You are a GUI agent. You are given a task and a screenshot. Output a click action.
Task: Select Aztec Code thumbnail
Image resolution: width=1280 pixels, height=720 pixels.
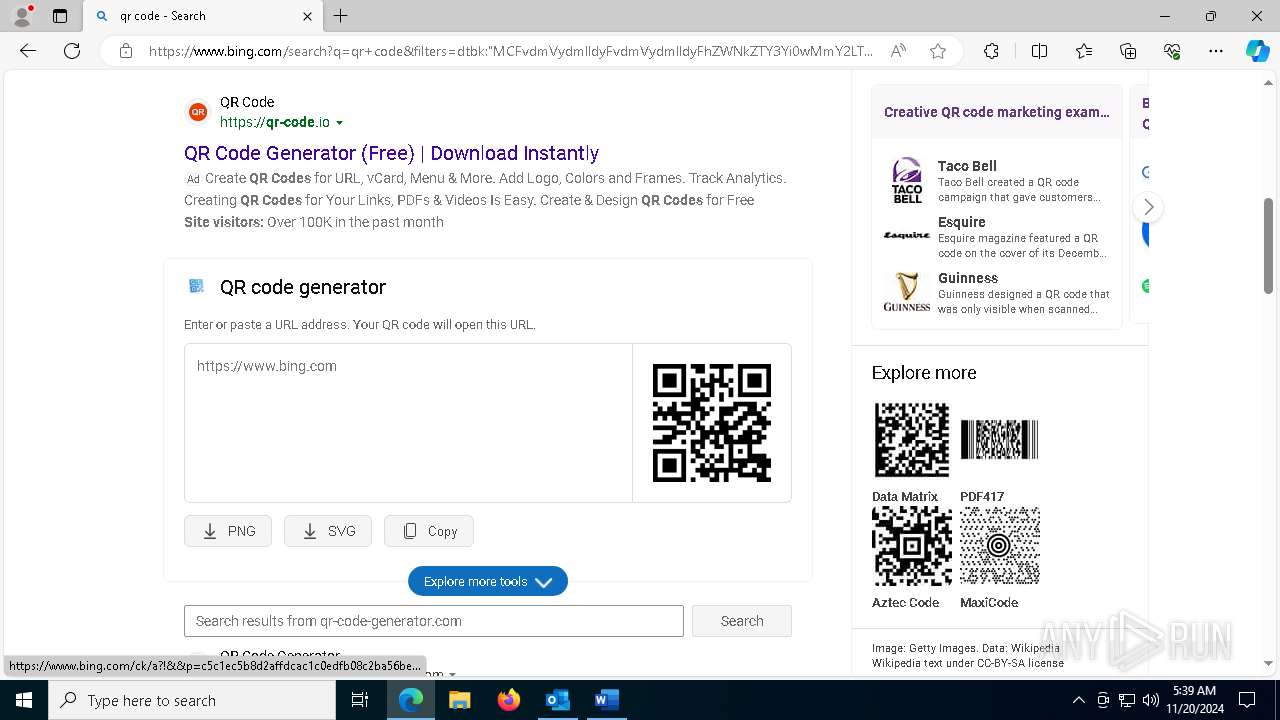tap(911, 546)
